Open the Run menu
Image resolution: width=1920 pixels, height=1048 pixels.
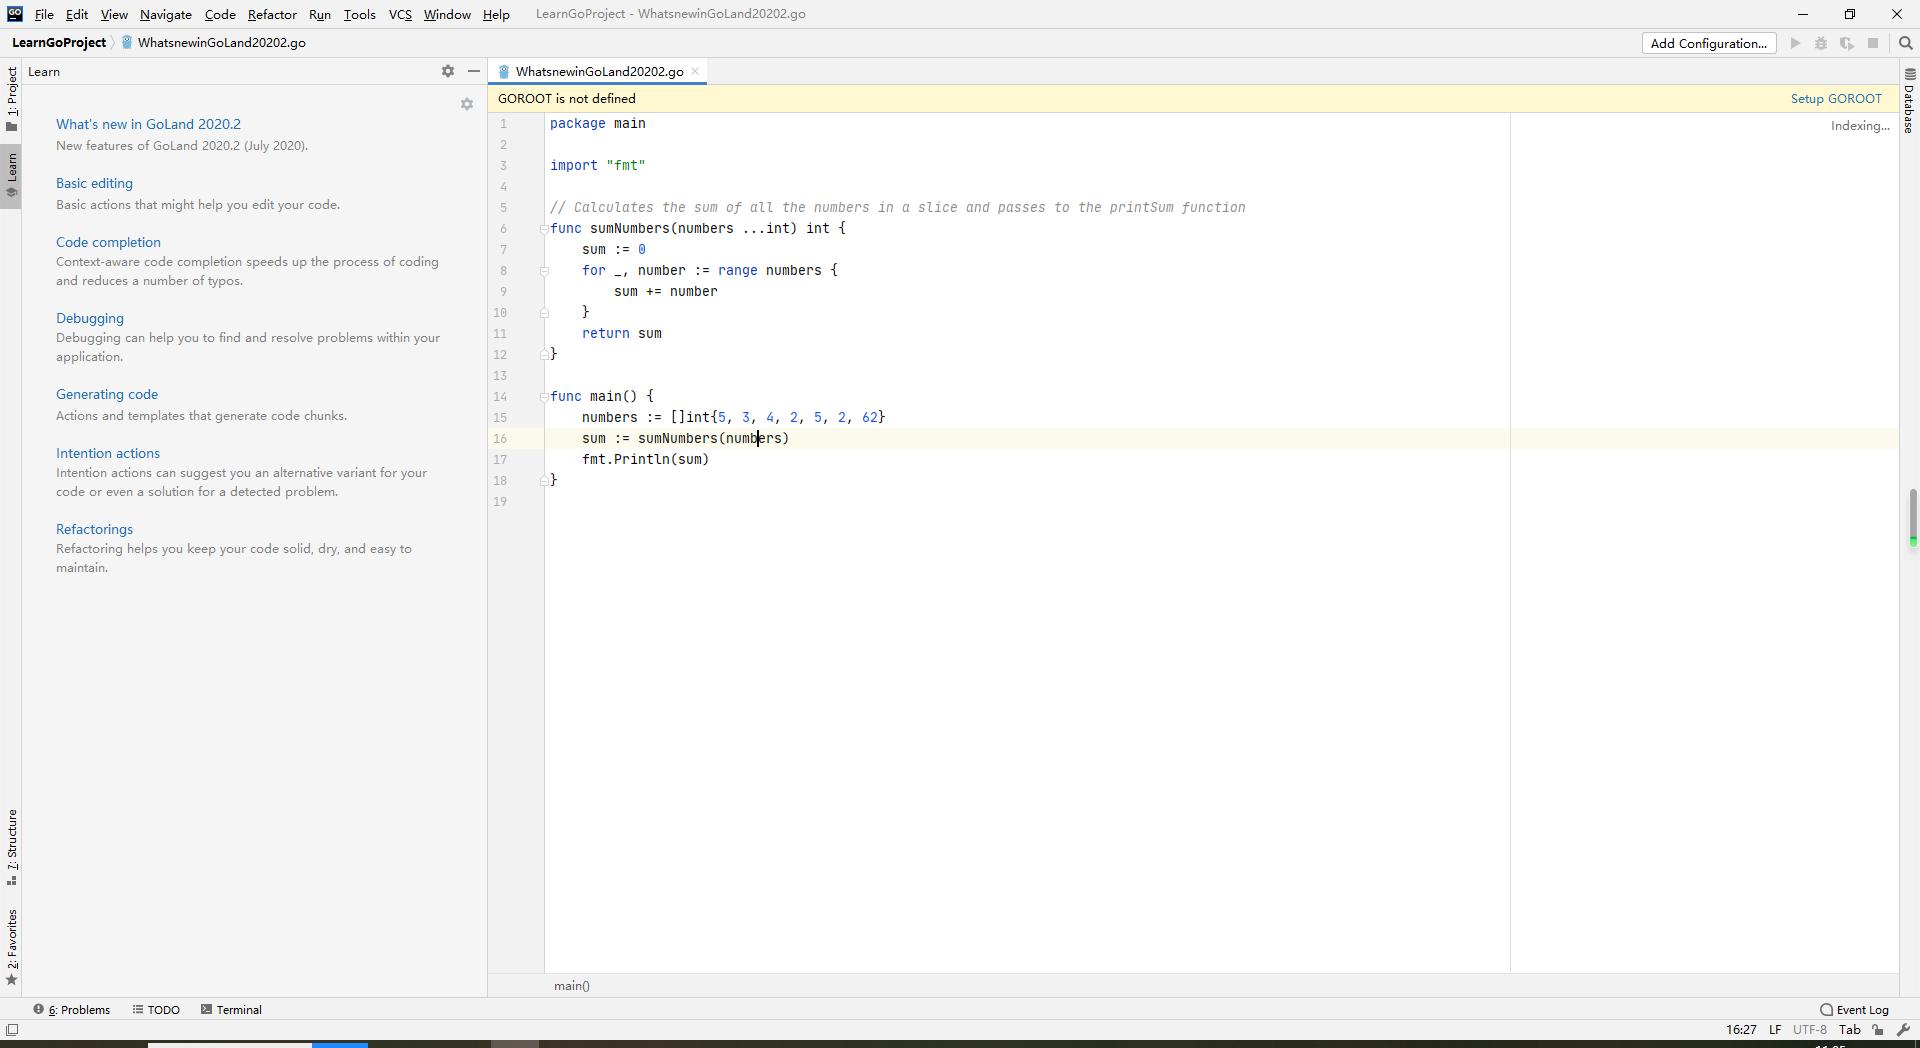(x=320, y=14)
